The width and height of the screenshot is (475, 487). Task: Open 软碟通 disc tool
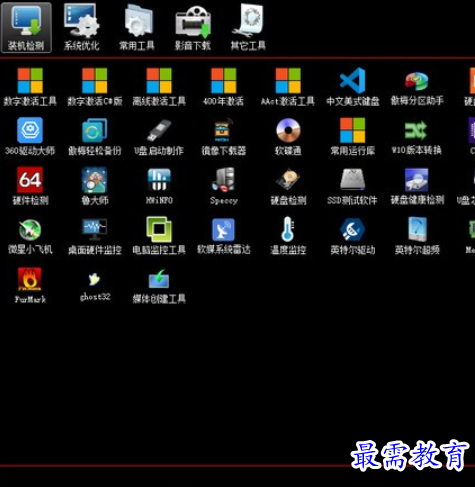288,136
